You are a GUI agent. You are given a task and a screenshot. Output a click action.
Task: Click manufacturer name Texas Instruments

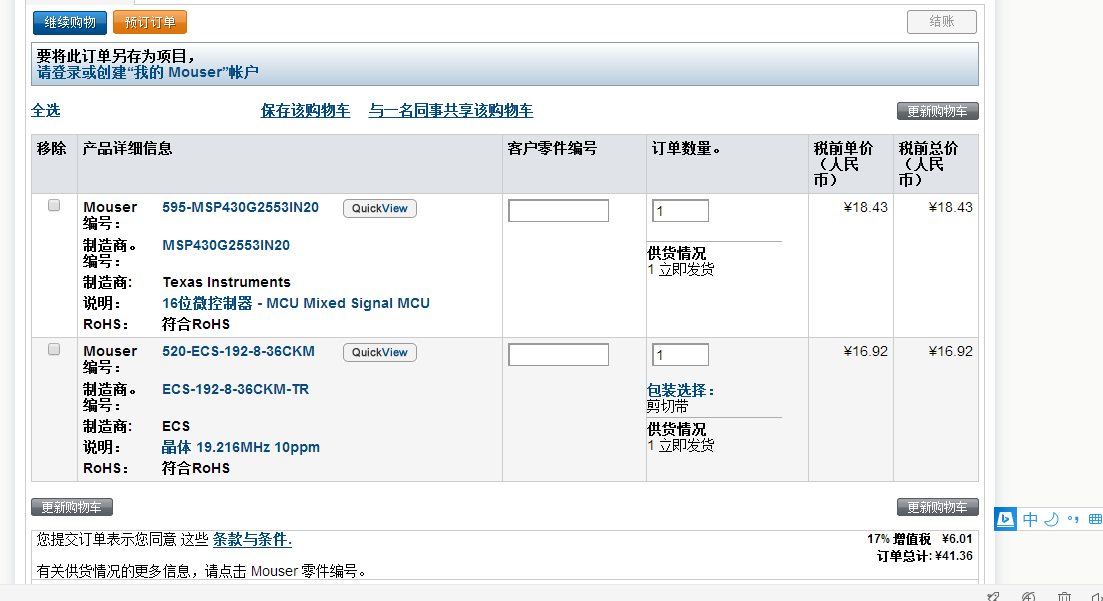pyautogui.click(x=227, y=282)
